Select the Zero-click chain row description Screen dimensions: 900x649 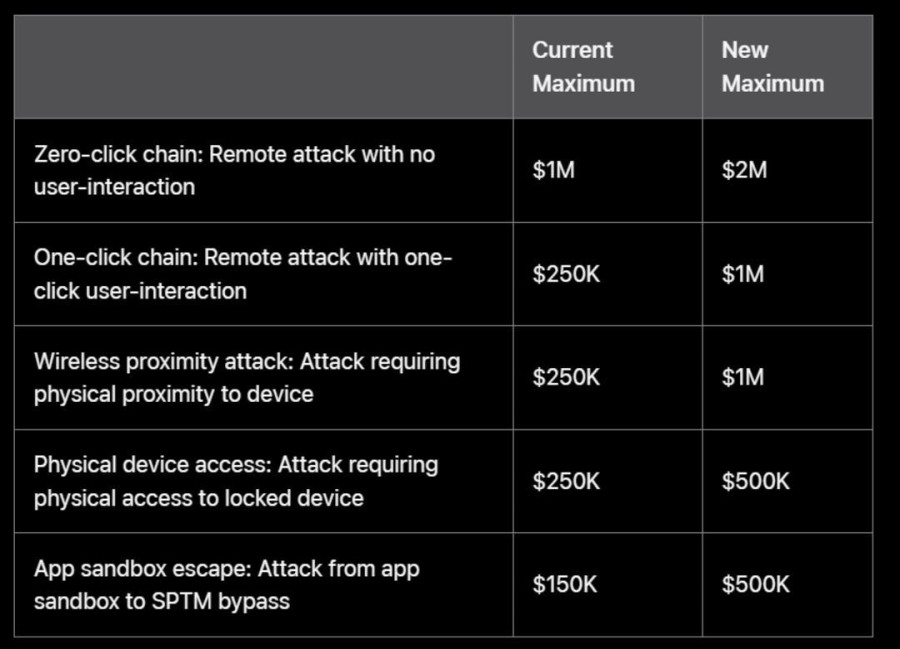click(234, 171)
